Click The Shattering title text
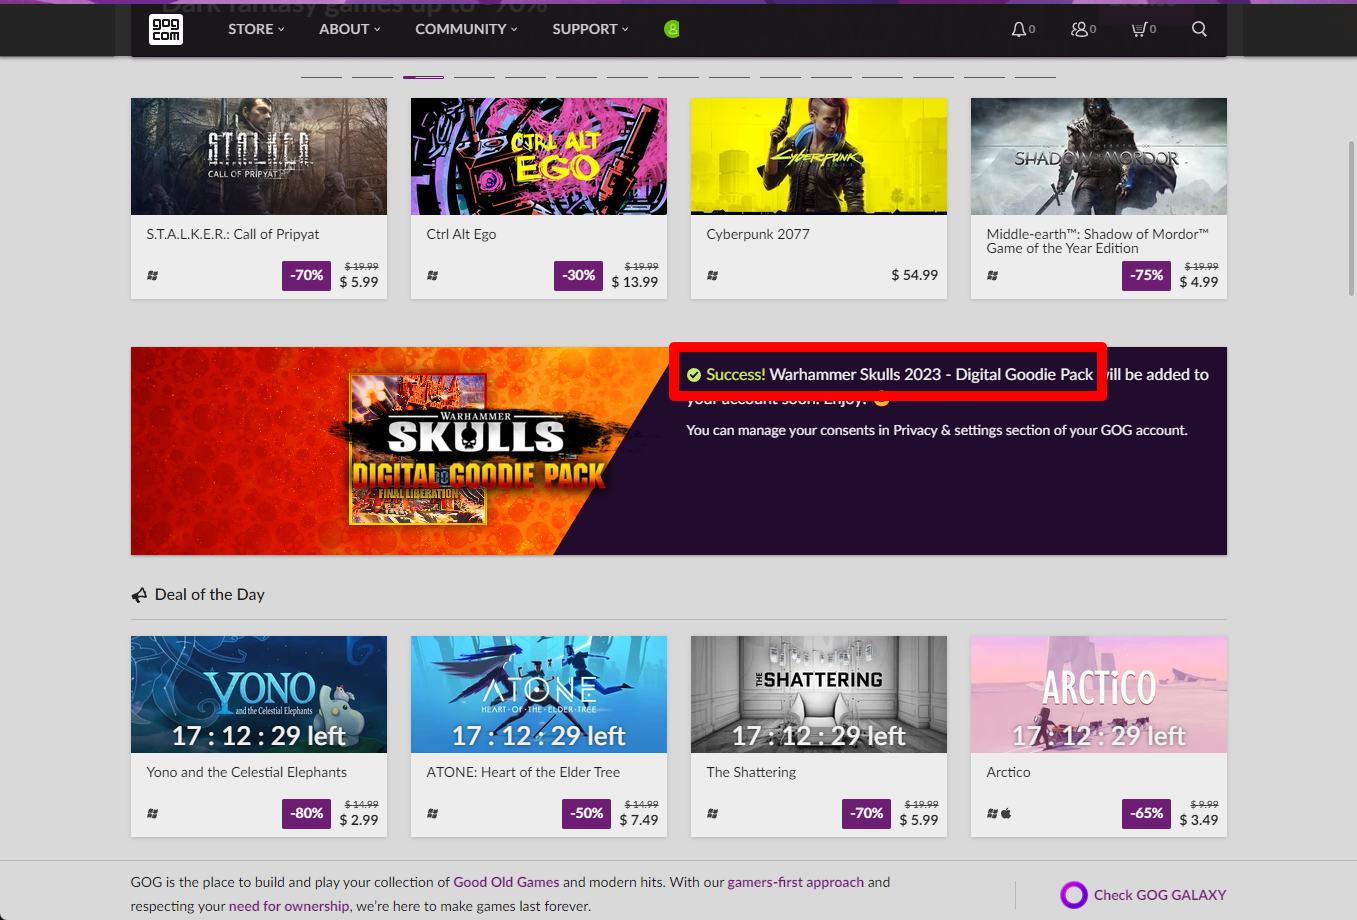This screenshot has width=1357, height=920. 751,772
